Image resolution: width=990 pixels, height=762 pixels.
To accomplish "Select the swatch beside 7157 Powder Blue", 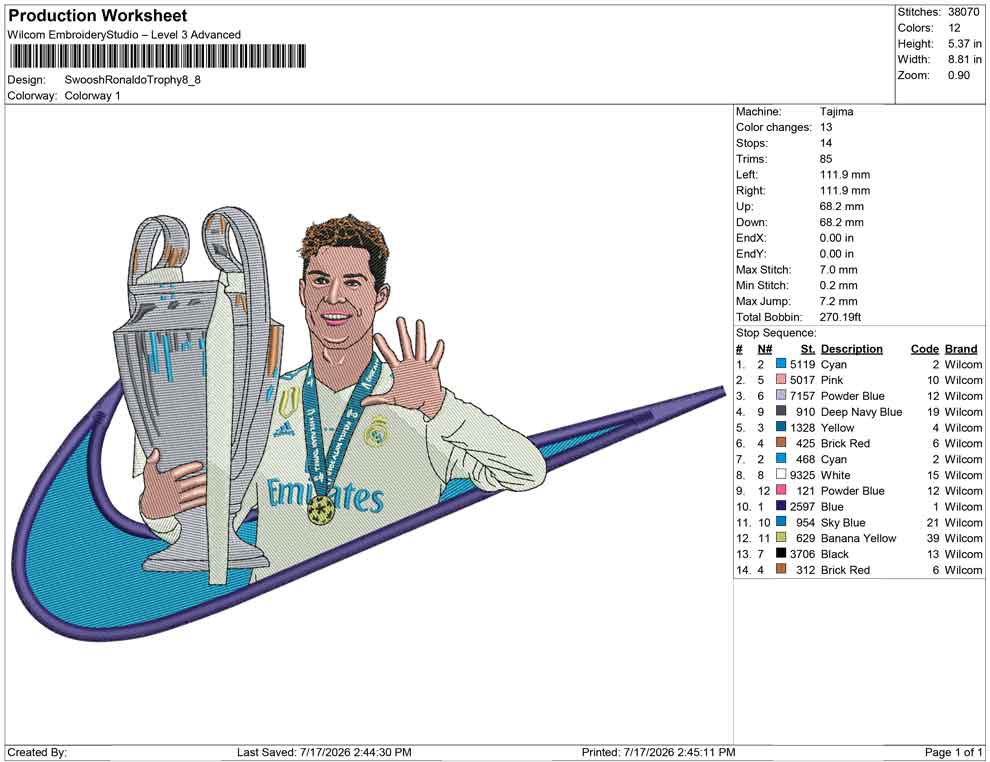I will (781, 395).
